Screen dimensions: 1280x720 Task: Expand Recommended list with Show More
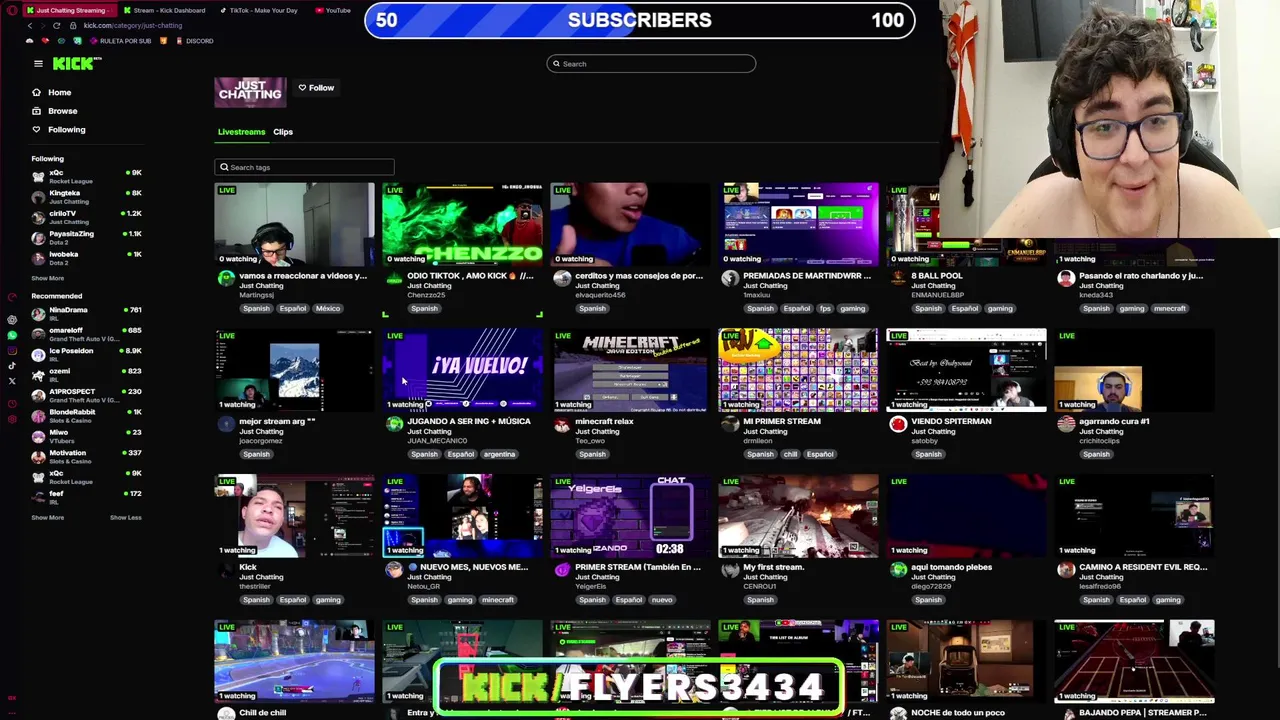pyautogui.click(x=47, y=517)
